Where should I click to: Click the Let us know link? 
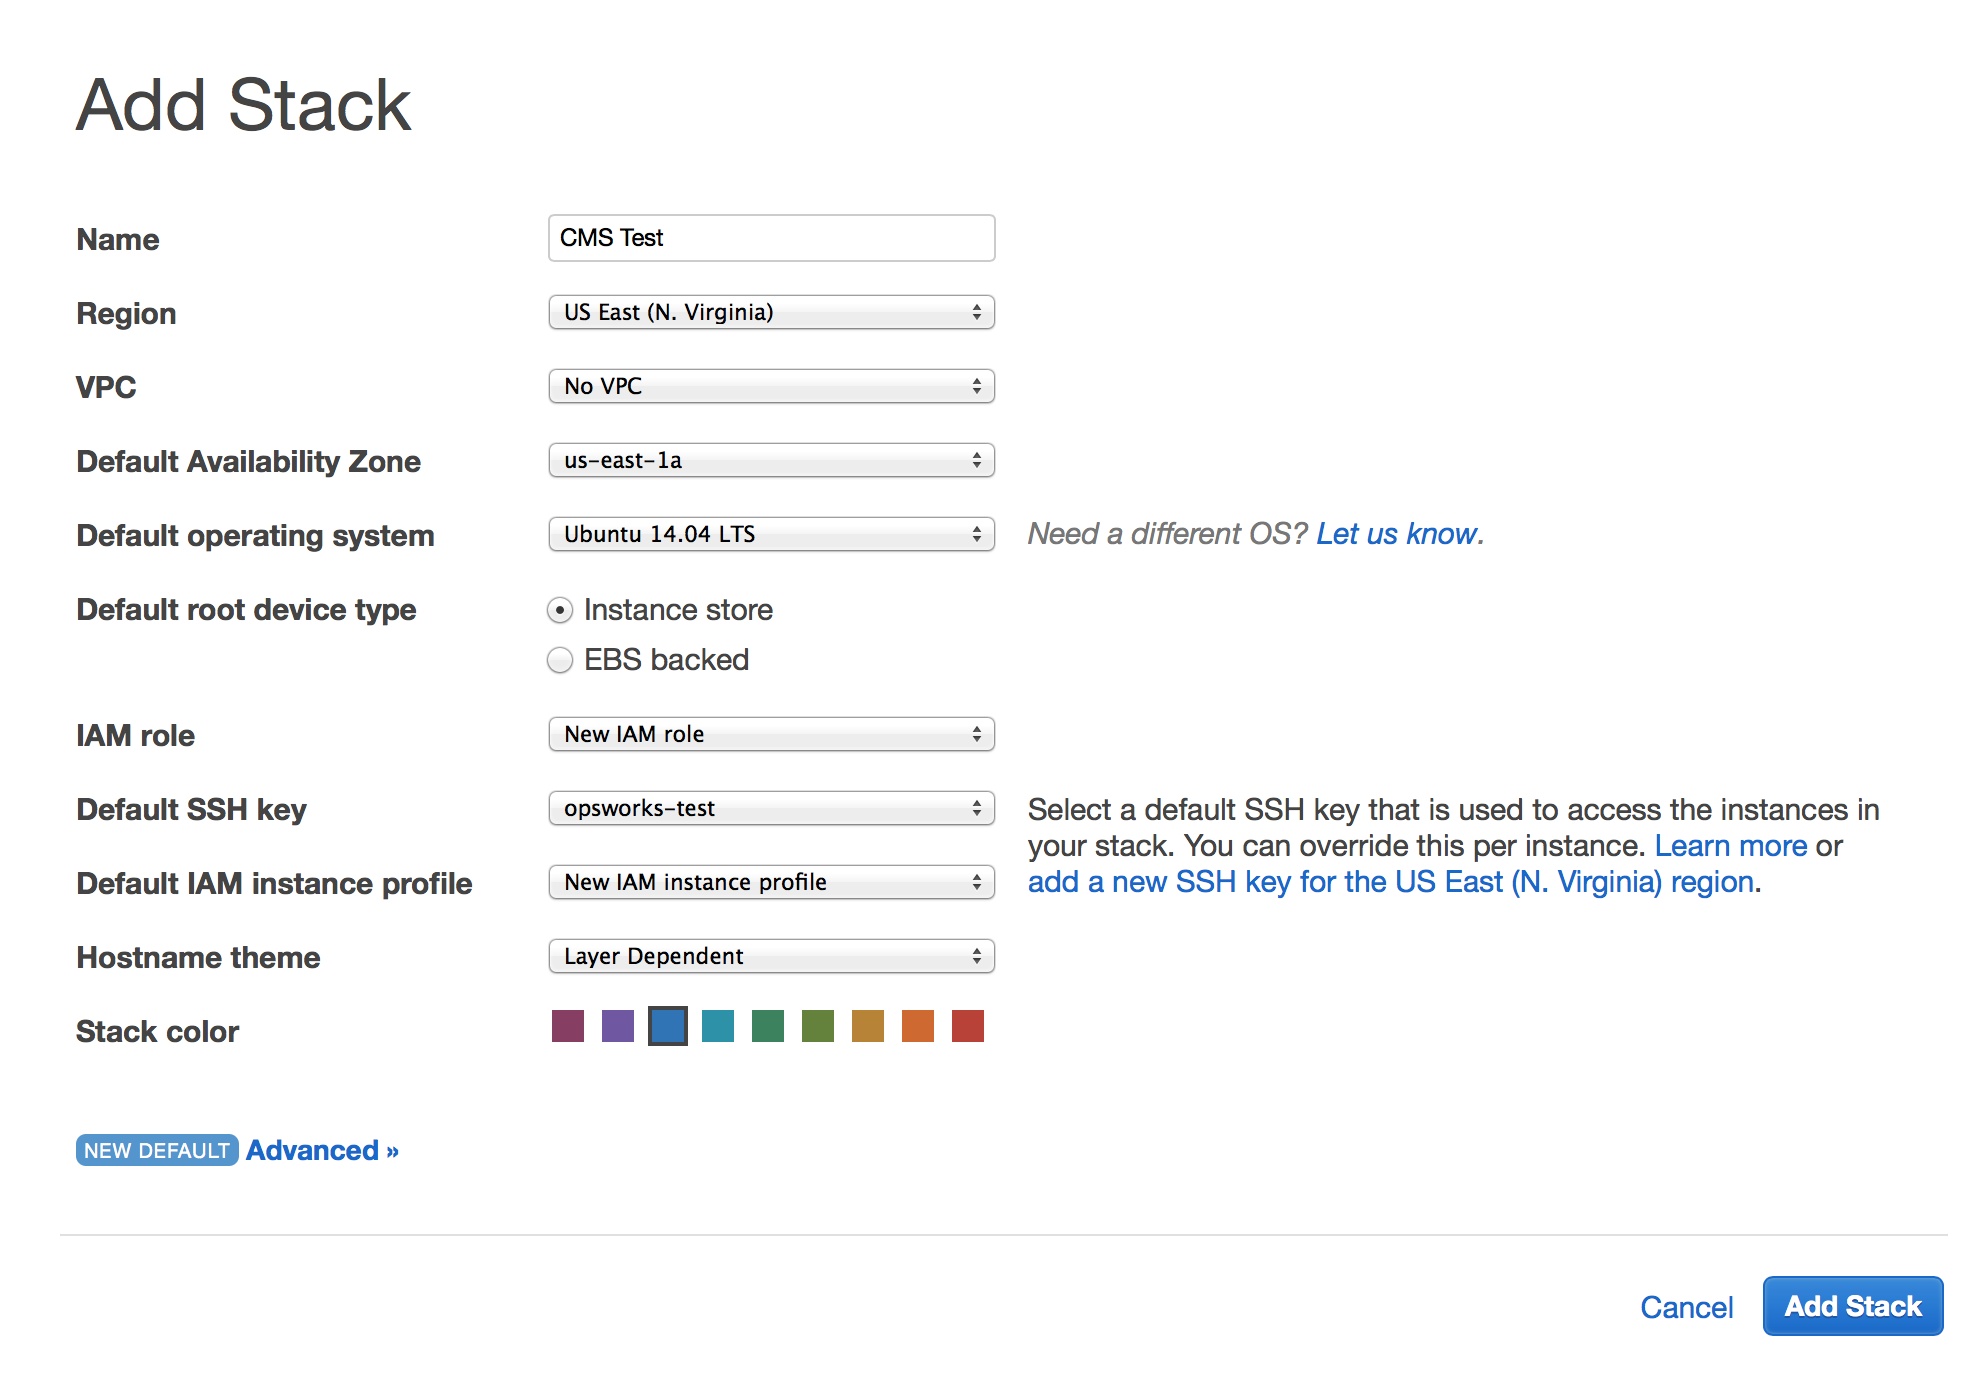coord(1396,534)
